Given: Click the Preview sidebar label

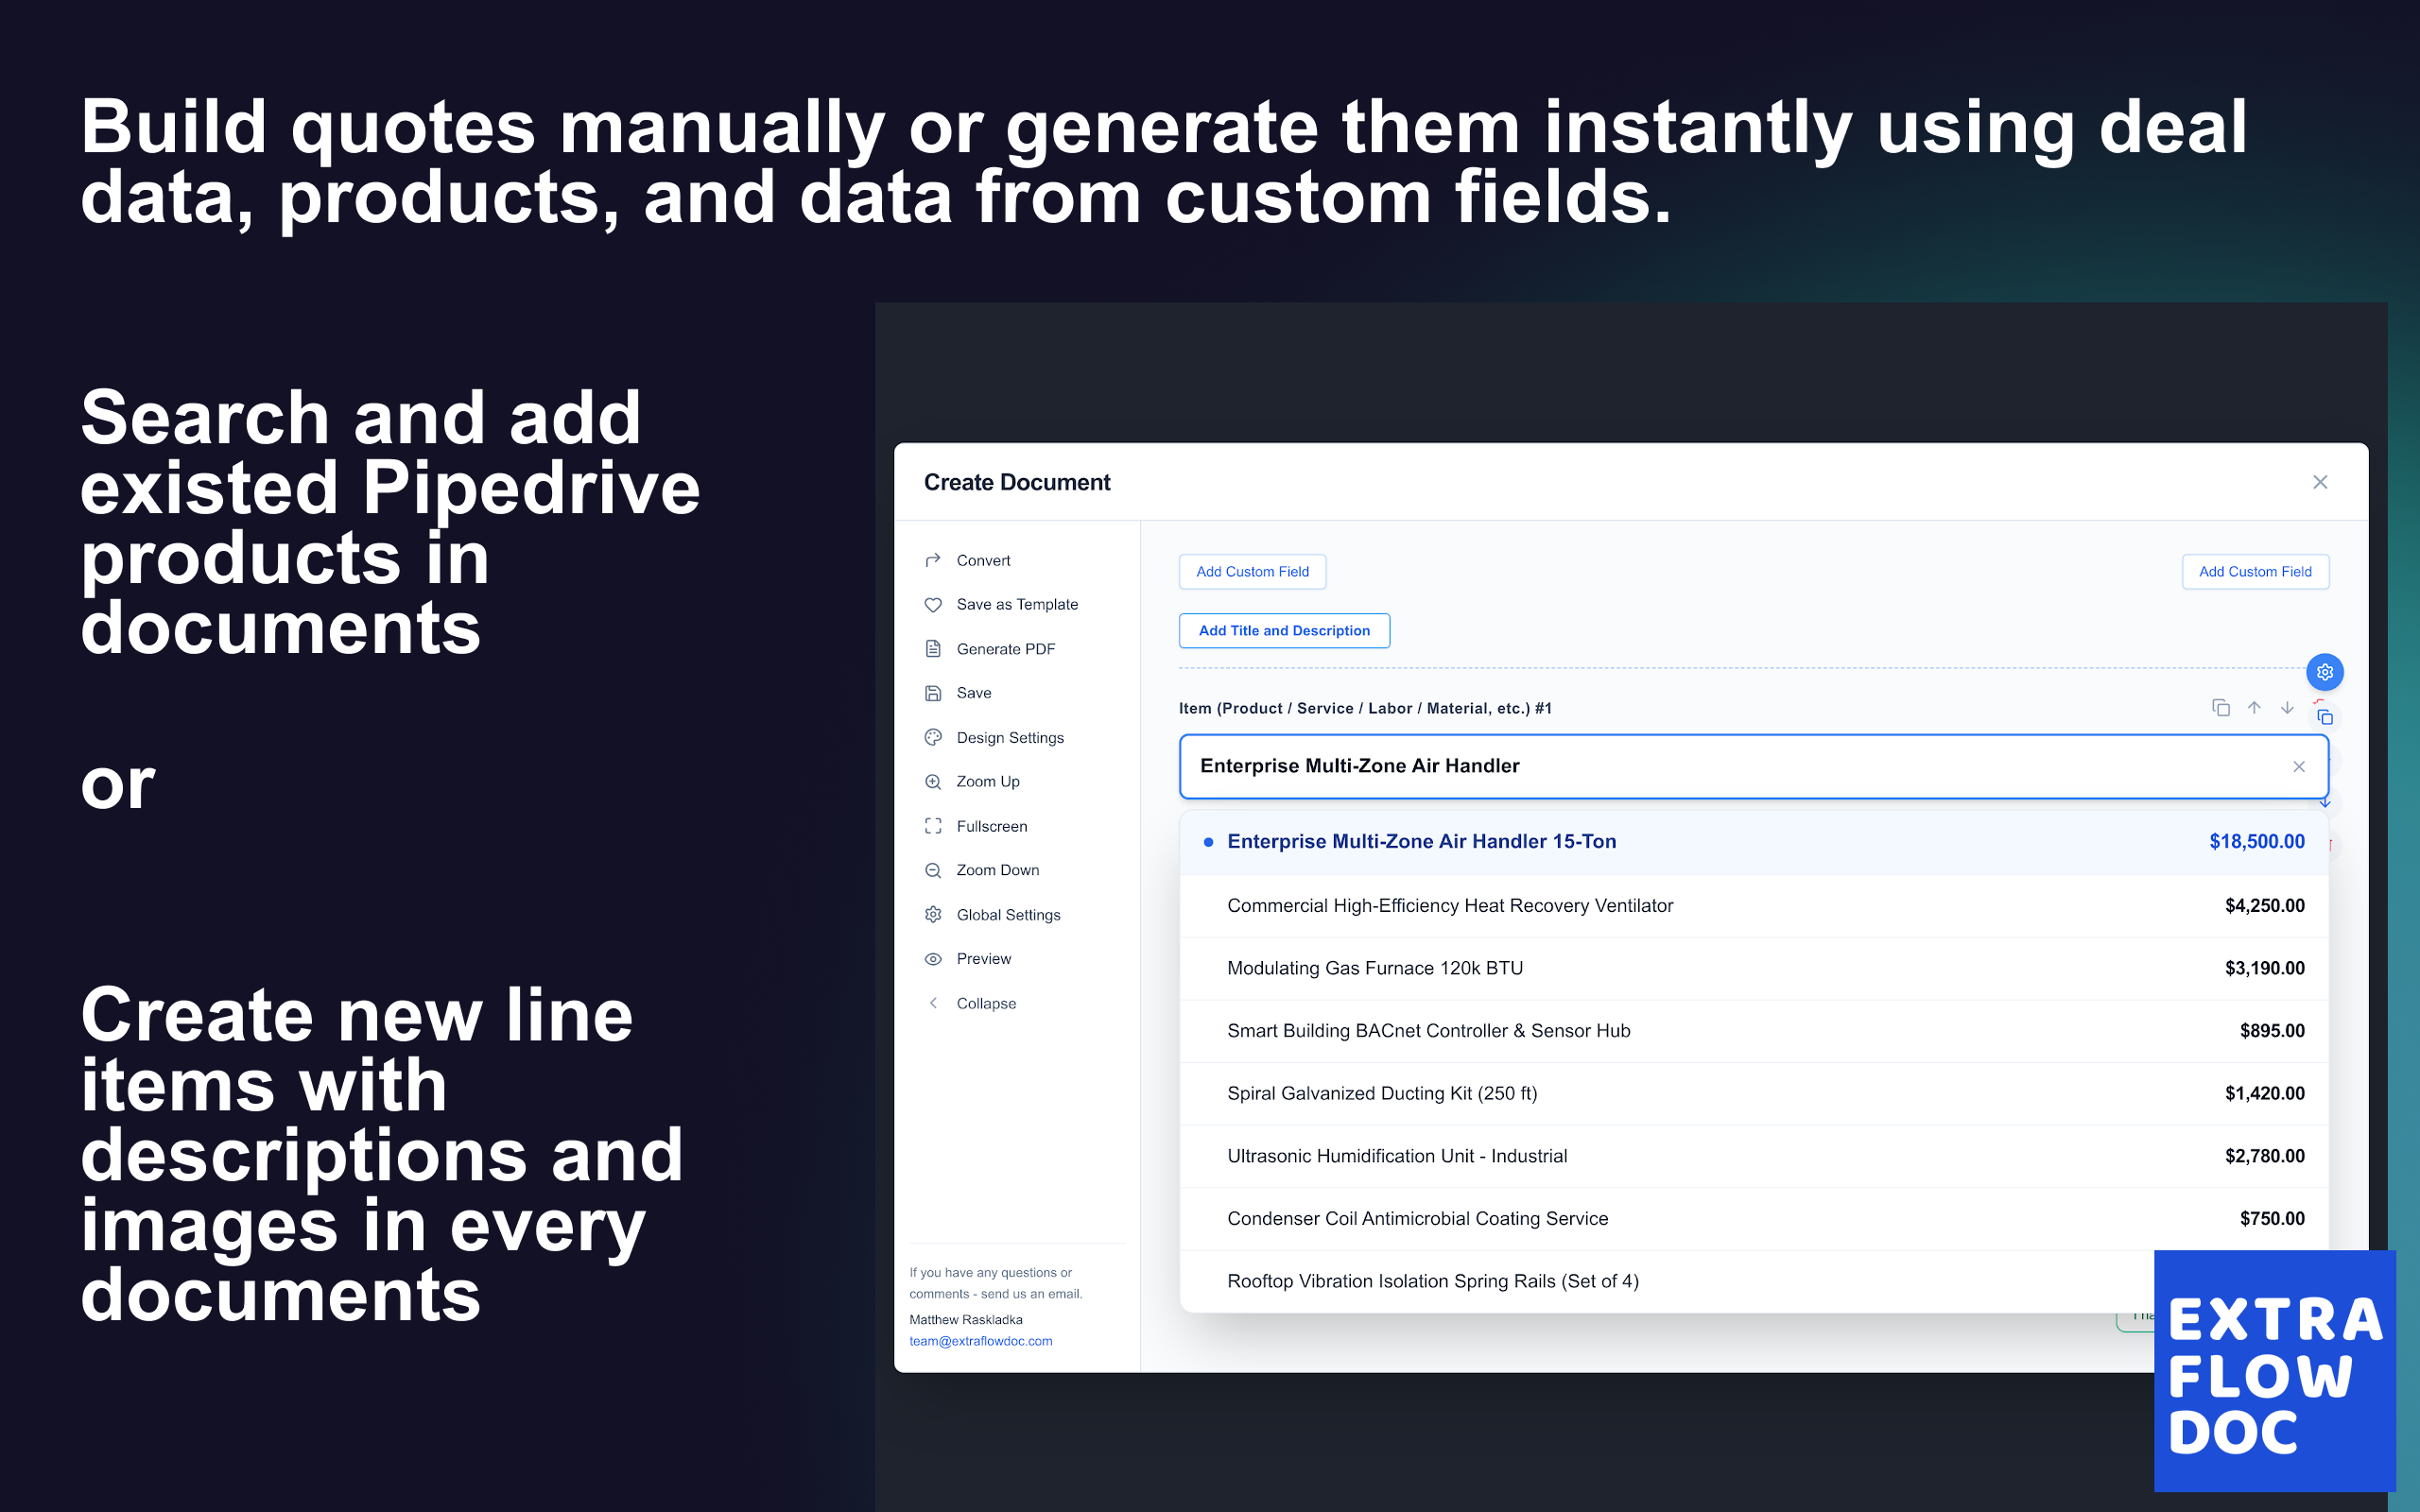Looking at the screenshot, I should click(x=983, y=958).
